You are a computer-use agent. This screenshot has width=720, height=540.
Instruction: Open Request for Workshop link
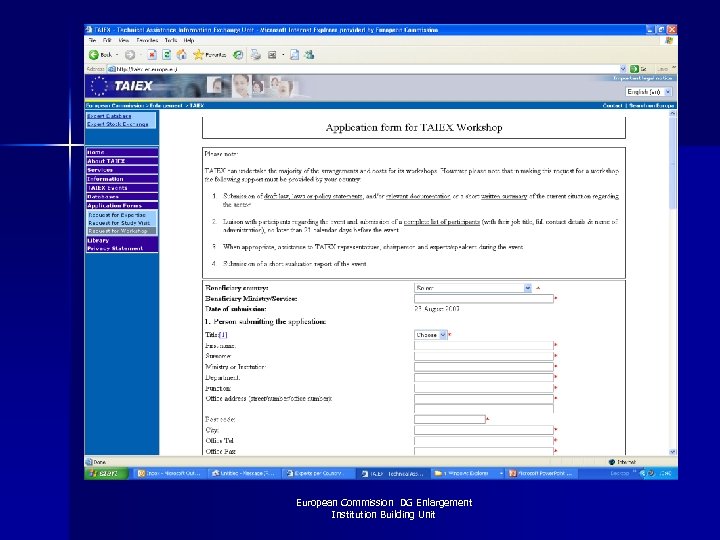pyautogui.click(x=118, y=231)
